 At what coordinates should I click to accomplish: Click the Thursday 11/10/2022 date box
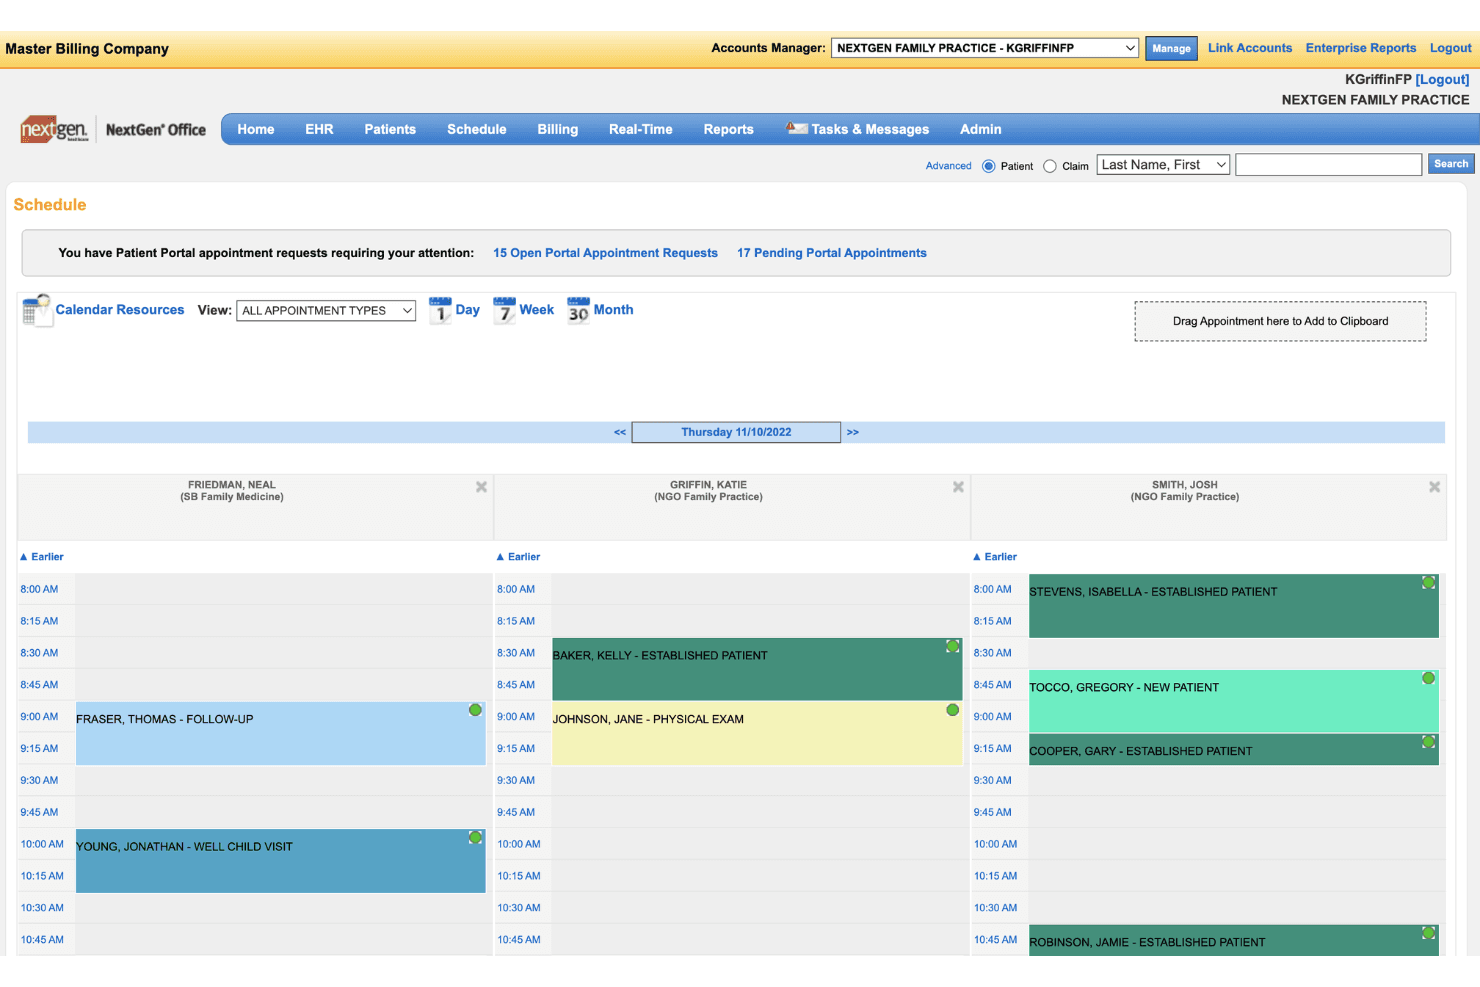tap(736, 432)
